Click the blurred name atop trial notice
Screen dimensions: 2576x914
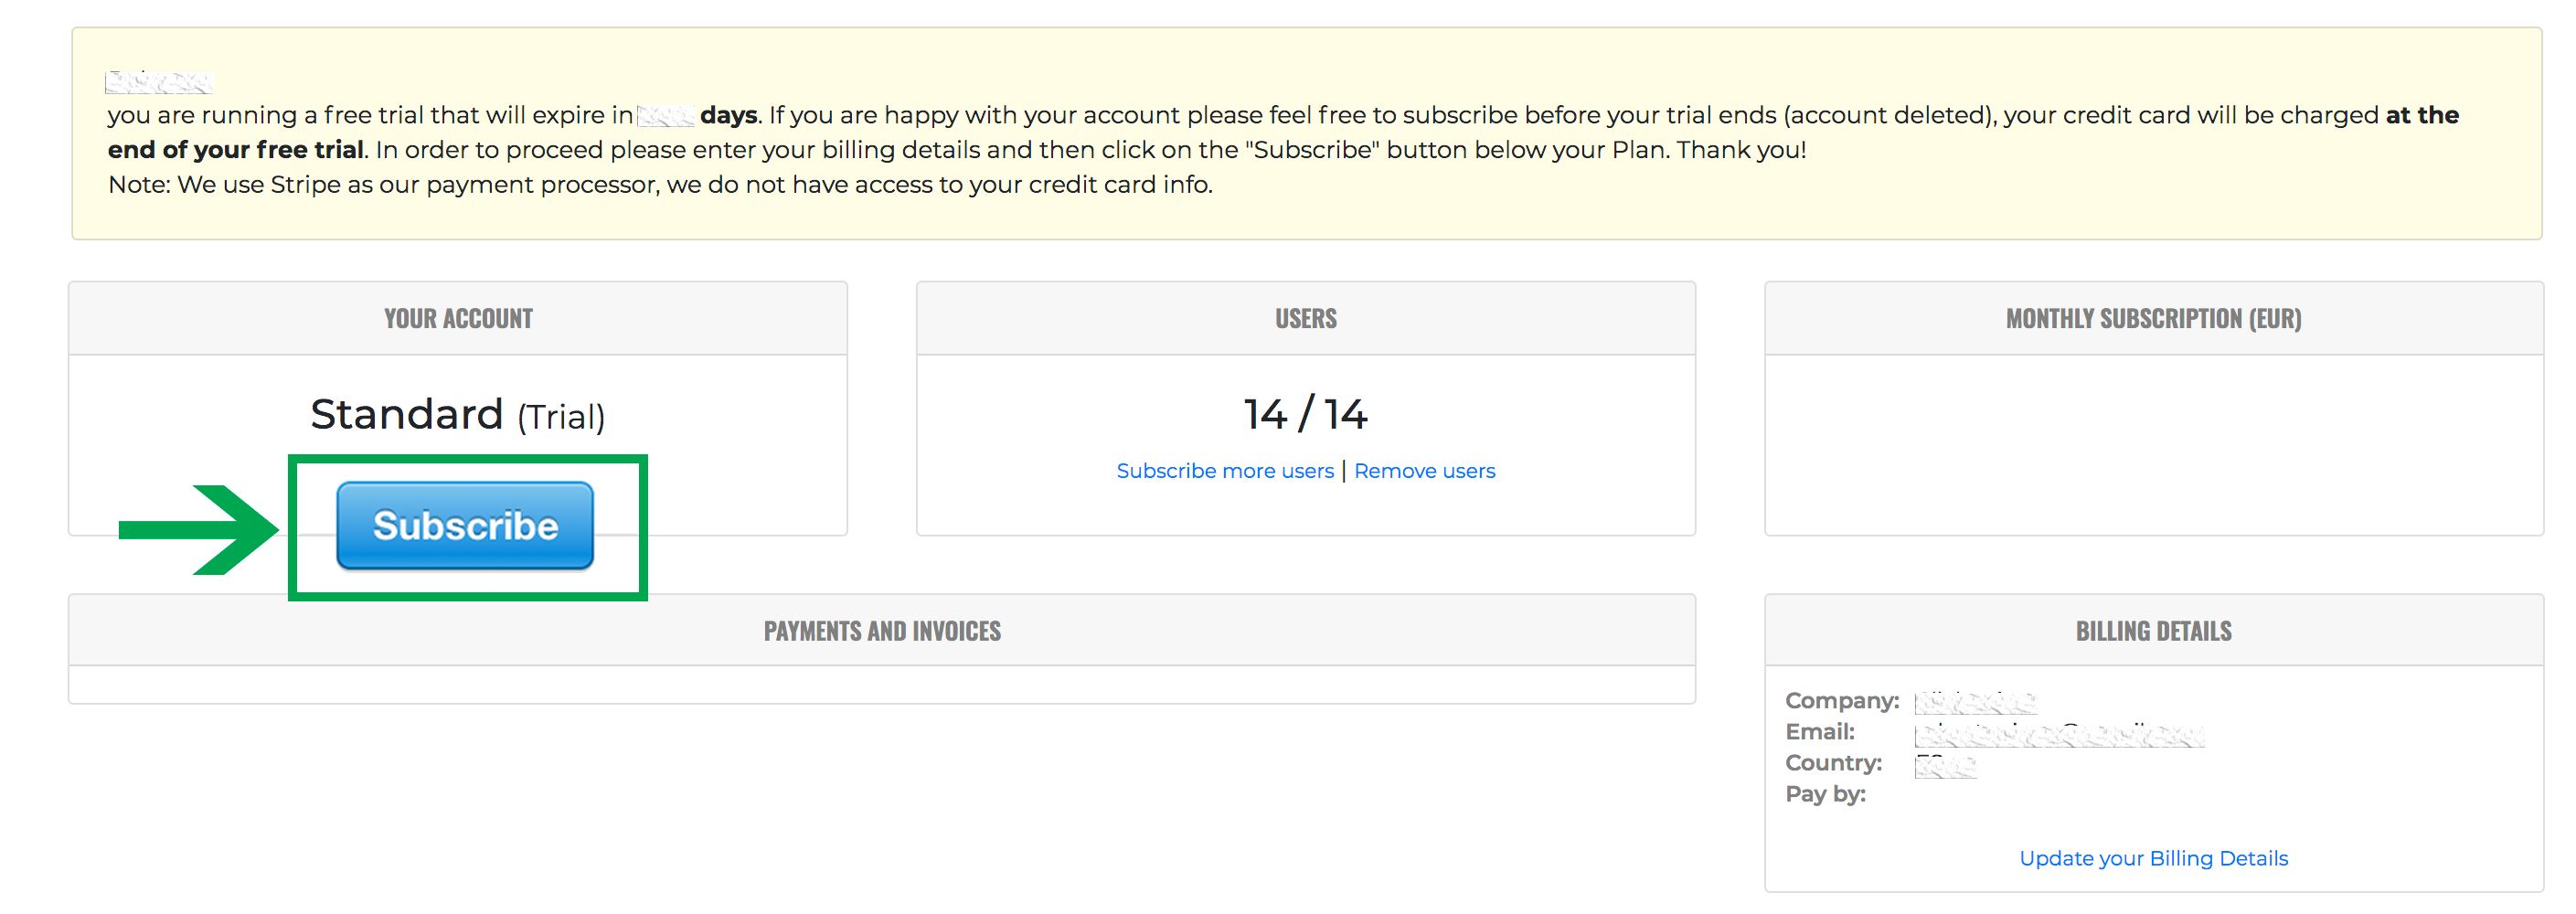[159, 82]
